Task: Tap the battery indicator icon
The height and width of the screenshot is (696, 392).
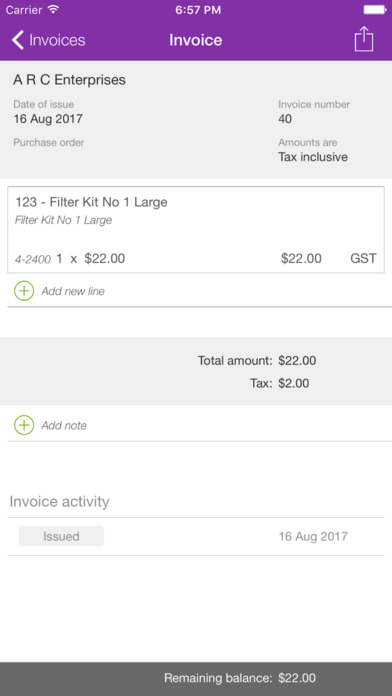Action: click(375, 10)
